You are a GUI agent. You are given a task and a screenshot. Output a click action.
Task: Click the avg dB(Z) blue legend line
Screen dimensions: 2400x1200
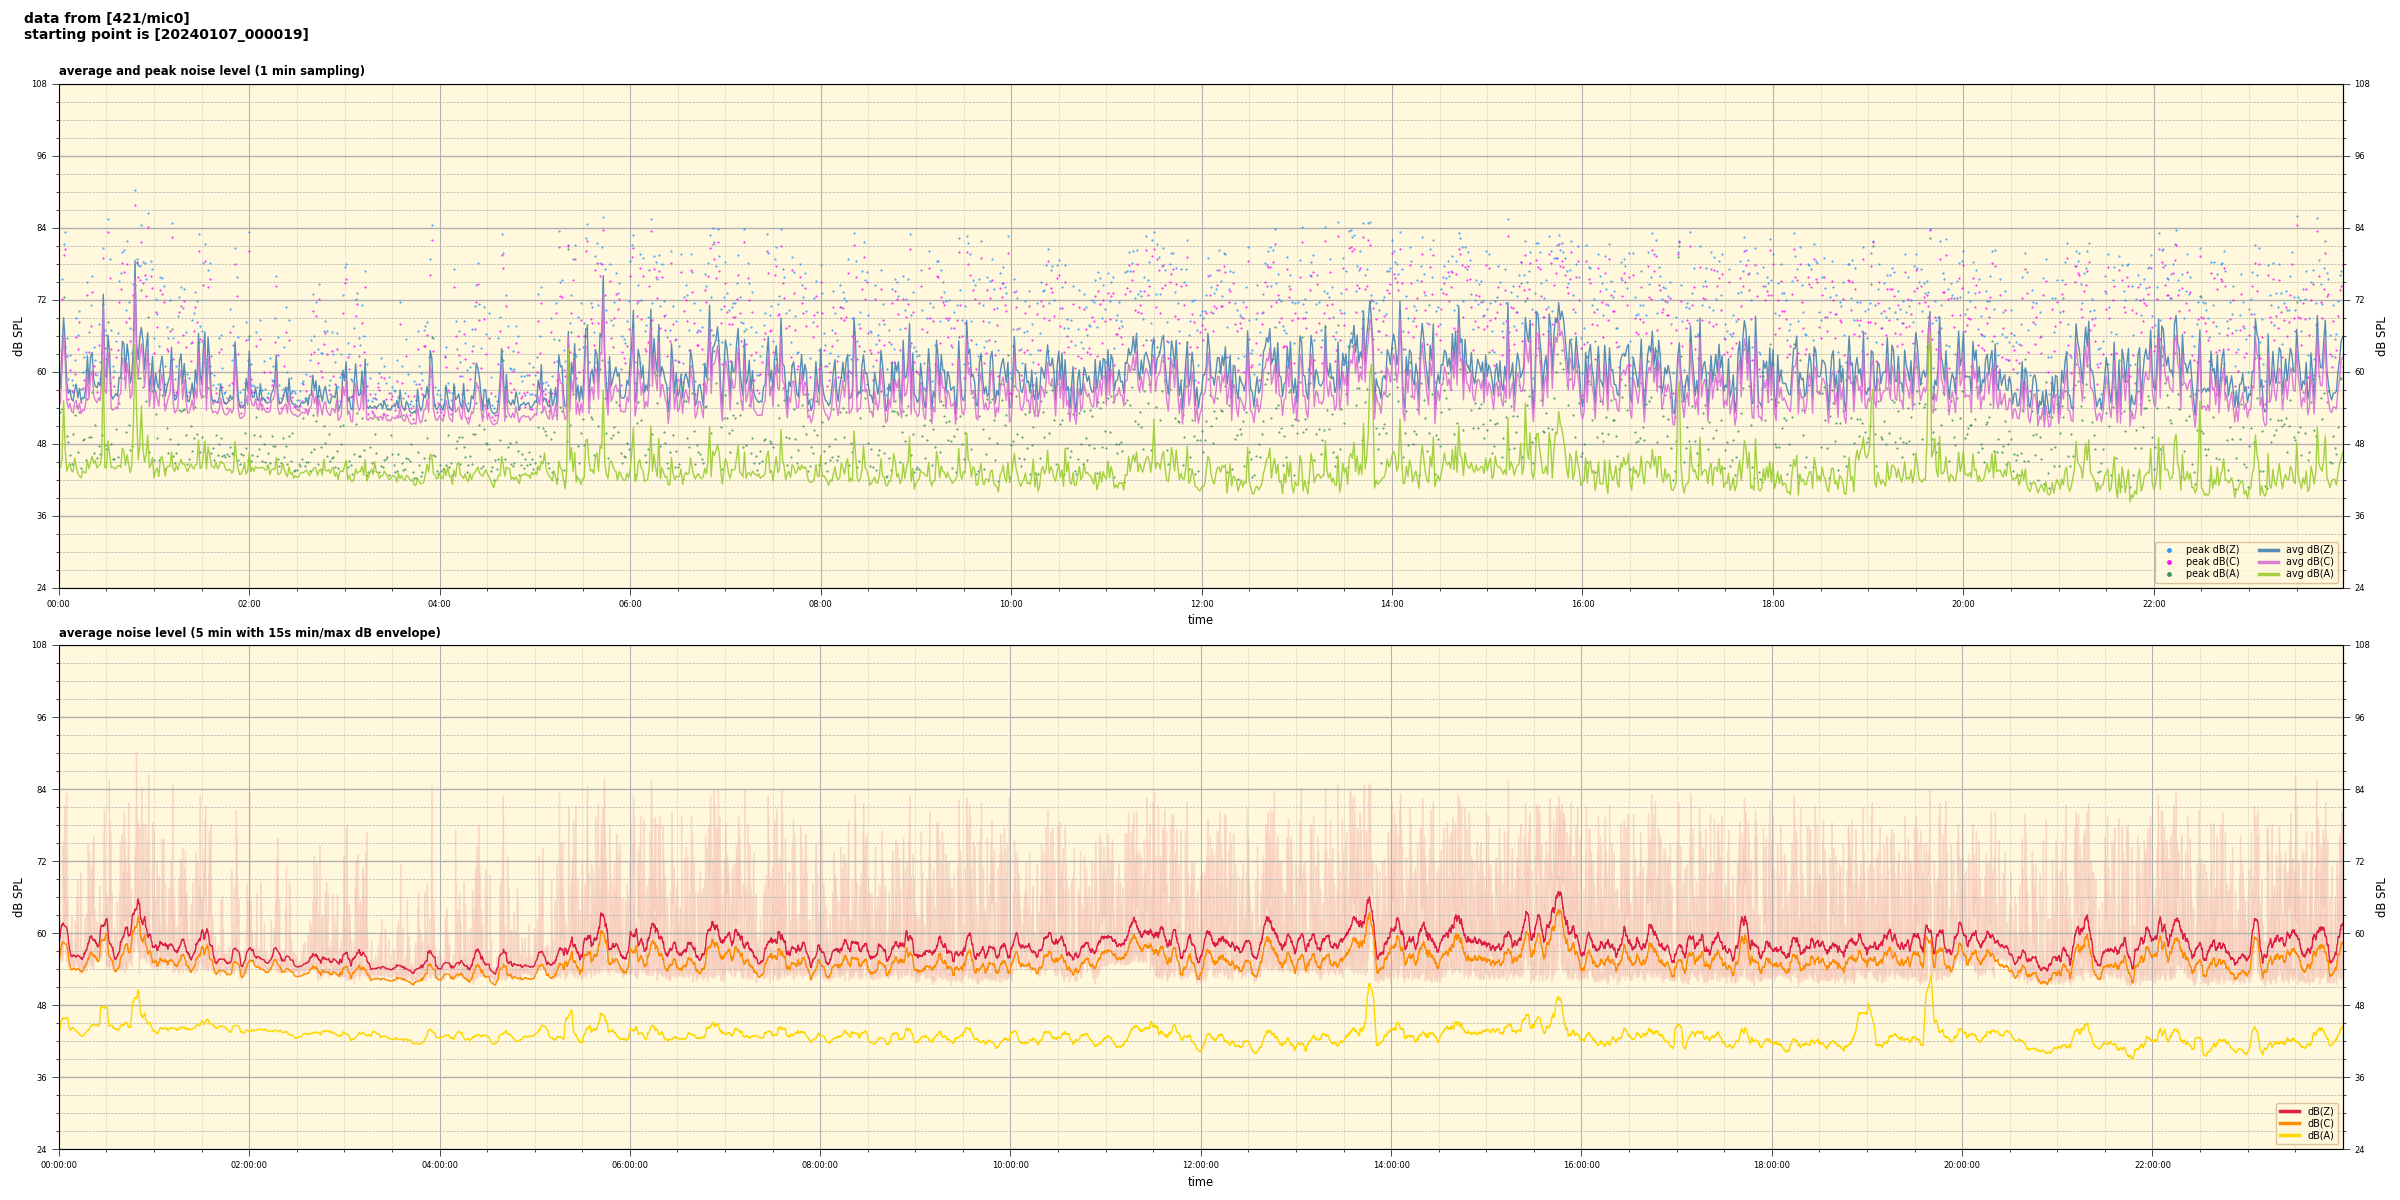coord(2269,550)
